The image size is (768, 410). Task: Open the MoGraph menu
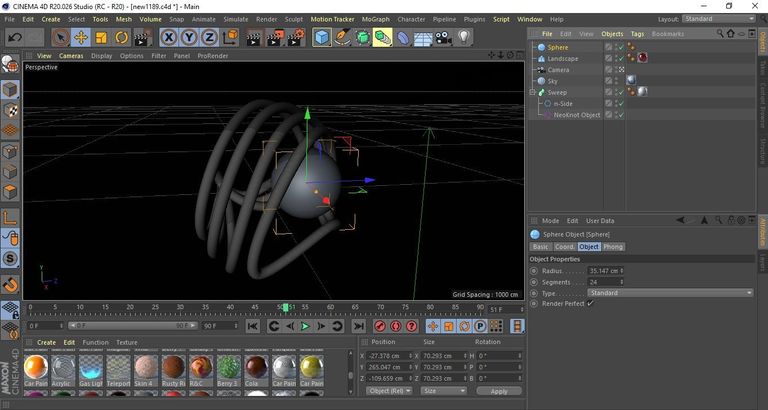pos(376,19)
